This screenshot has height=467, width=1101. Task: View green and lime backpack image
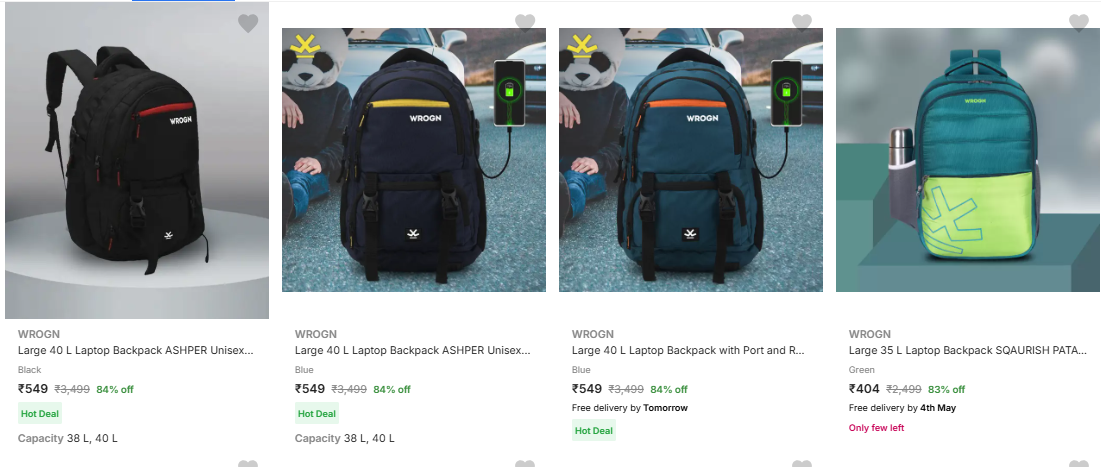[968, 160]
